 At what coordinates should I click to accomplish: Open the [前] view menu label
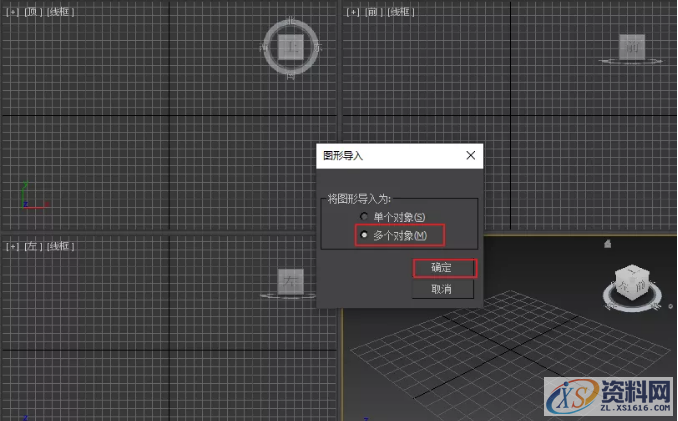(x=373, y=12)
